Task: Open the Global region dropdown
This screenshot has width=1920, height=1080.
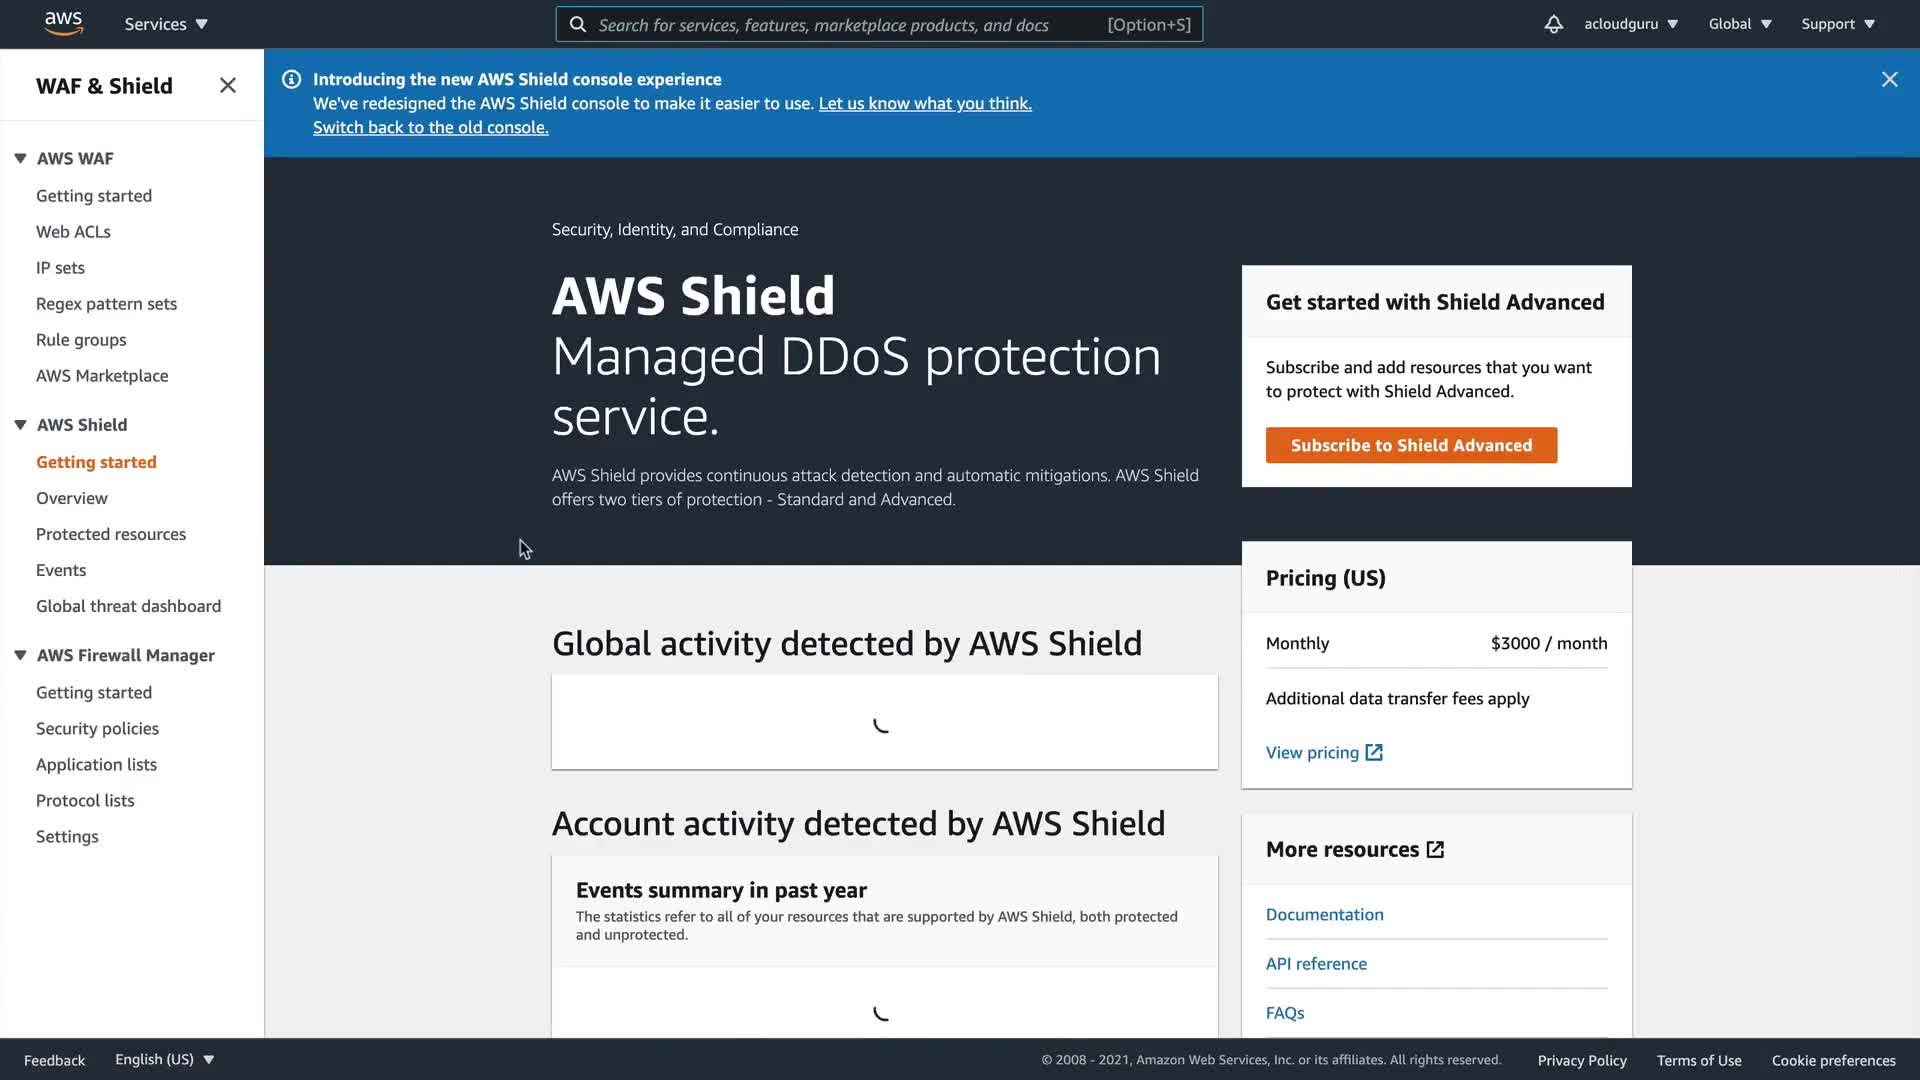Action: tap(1740, 24)
